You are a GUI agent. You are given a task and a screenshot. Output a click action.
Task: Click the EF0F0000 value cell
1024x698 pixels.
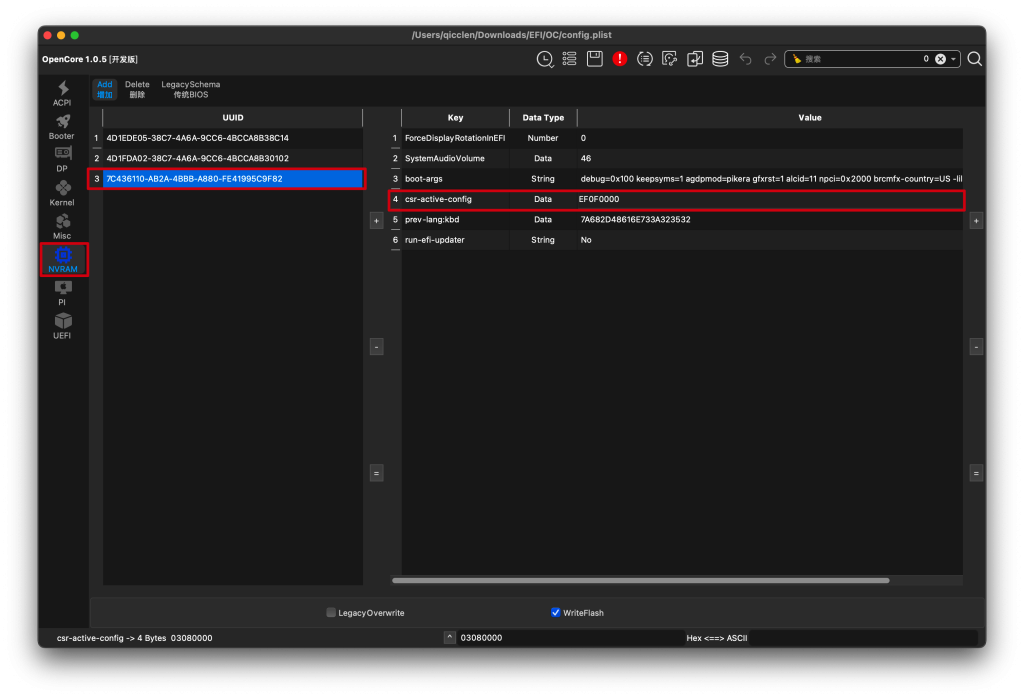coord(770,199)
